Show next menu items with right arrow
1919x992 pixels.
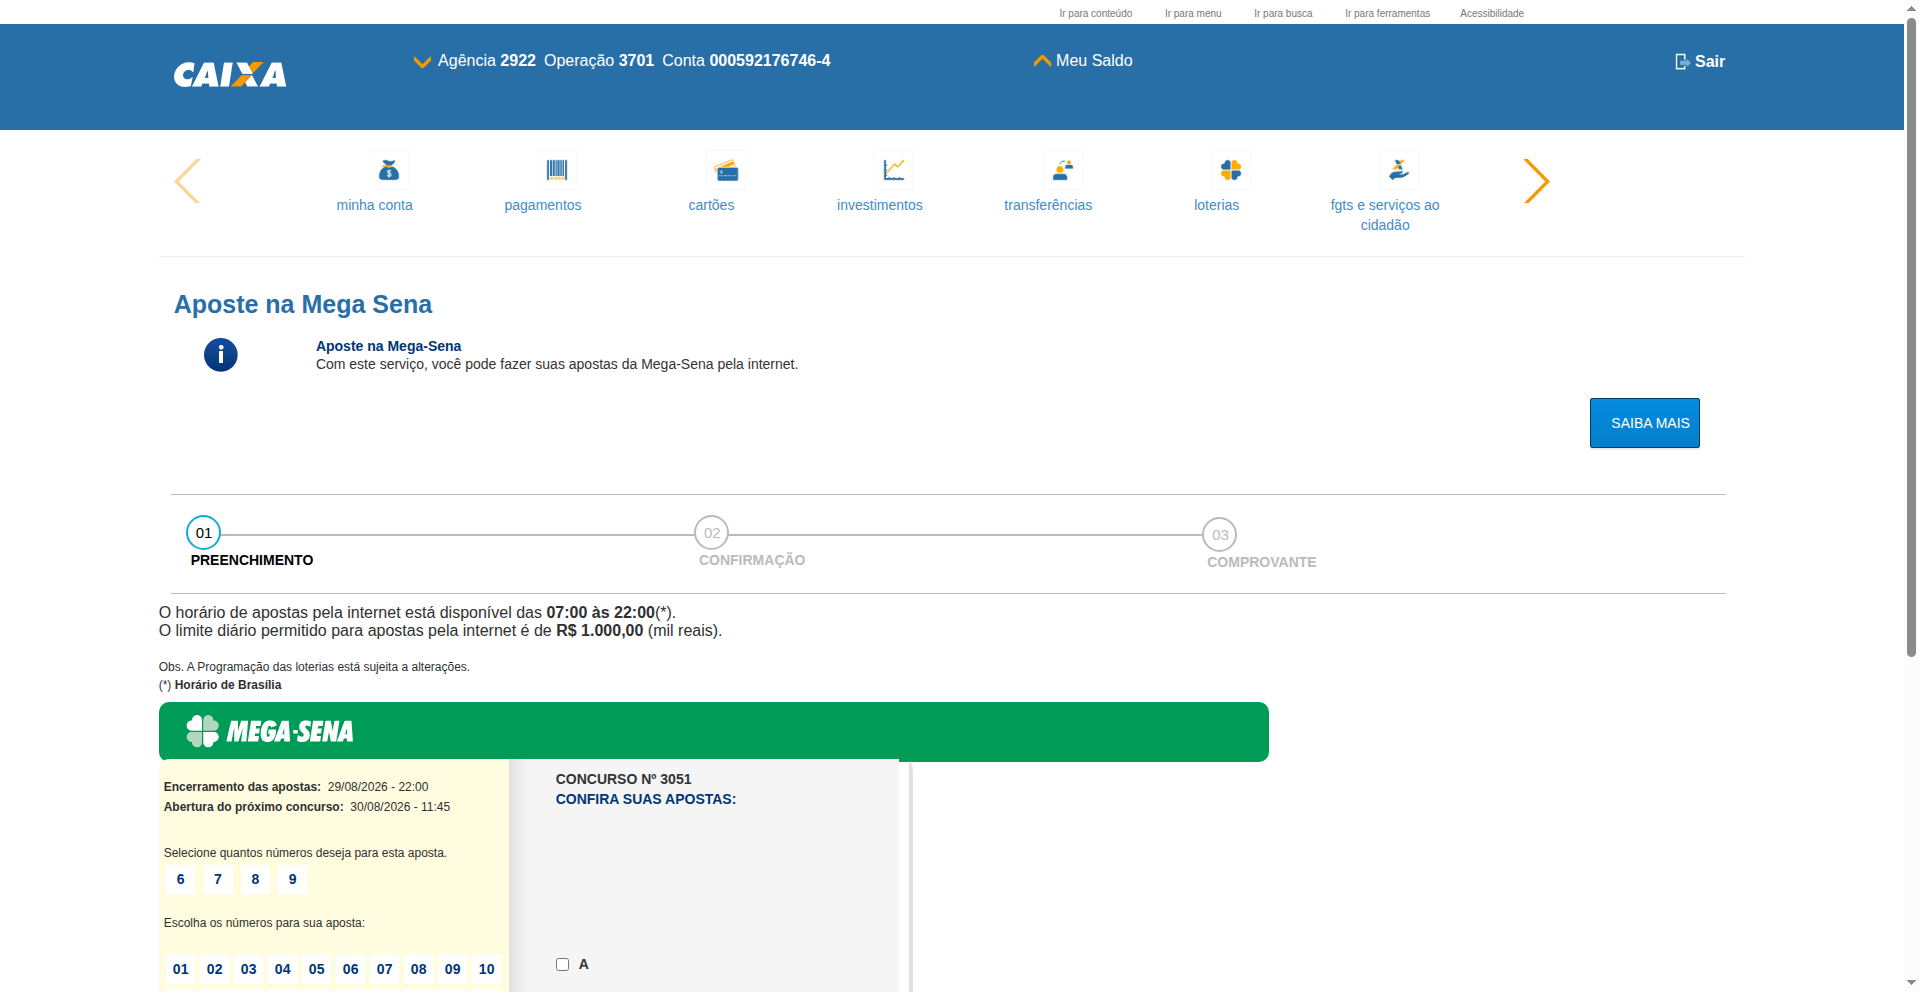[1536, 181]
